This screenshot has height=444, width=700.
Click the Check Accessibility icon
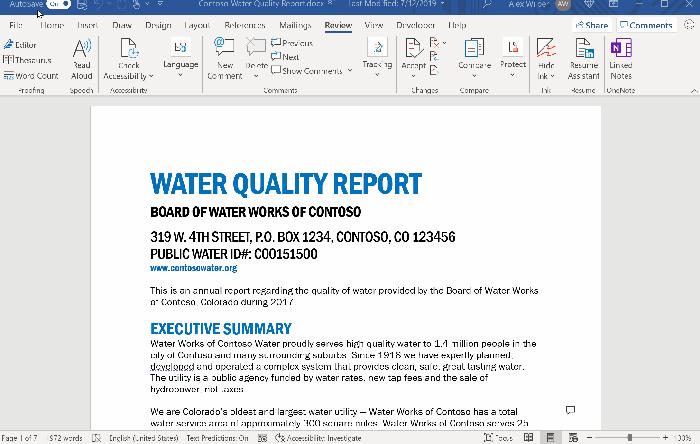[129, 48]
